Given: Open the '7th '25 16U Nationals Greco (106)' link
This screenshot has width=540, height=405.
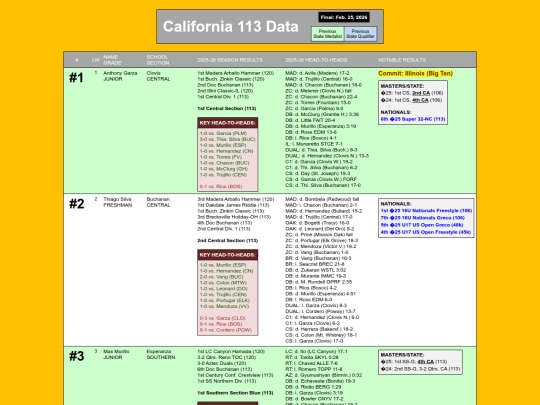Looking at the screenshot, I should pyautogui.click(x=423, y=218).
